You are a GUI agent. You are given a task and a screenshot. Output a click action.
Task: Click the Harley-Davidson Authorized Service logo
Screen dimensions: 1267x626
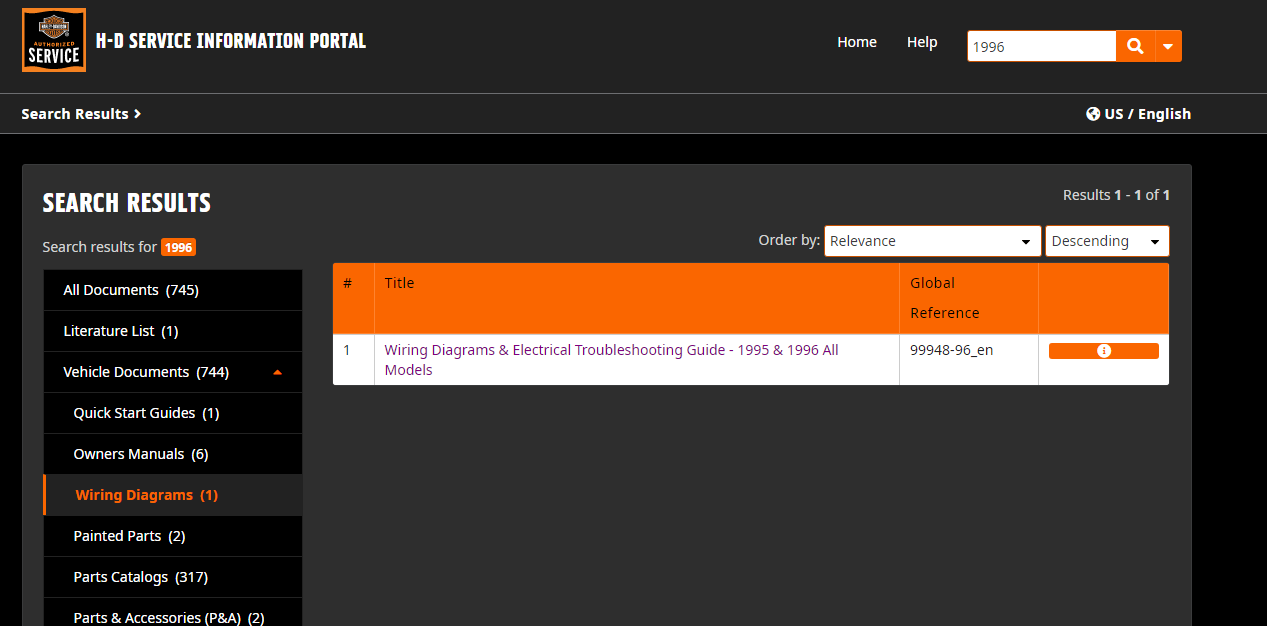(x=54, y=41)
